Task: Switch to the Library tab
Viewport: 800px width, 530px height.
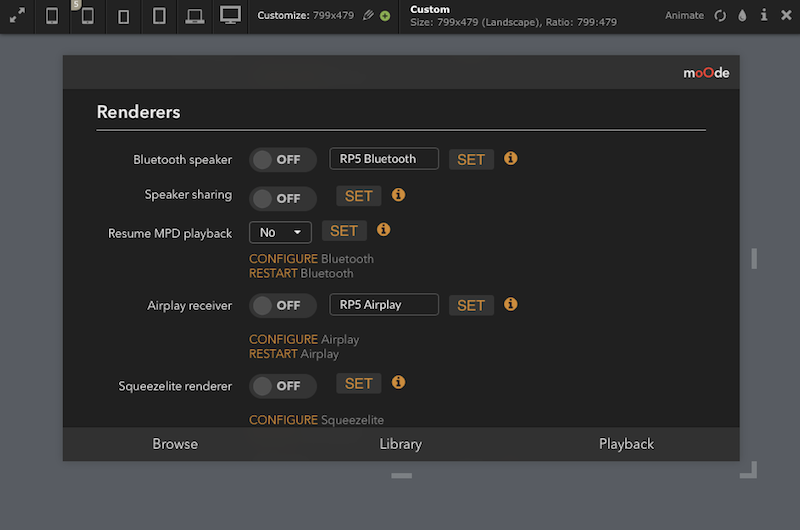Action: 401,444
